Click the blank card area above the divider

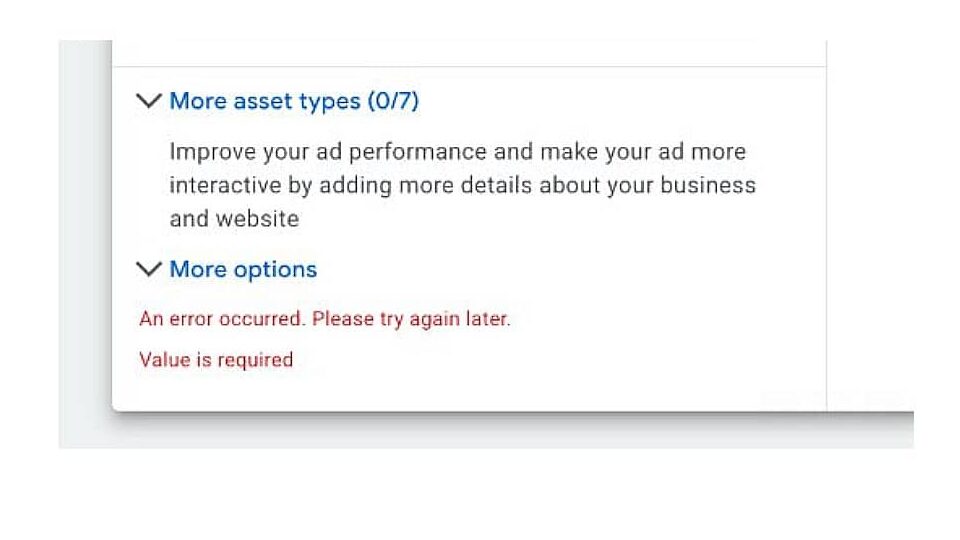470,52
